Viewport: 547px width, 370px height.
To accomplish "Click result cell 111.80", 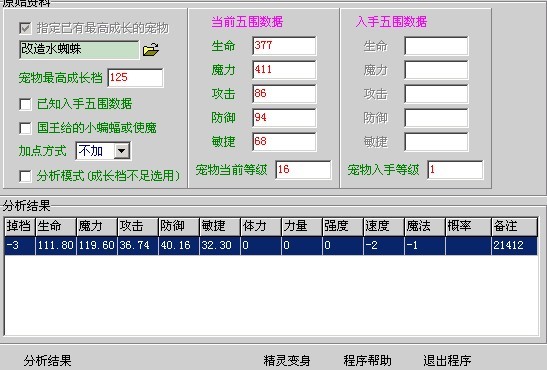I will (56, 246).
